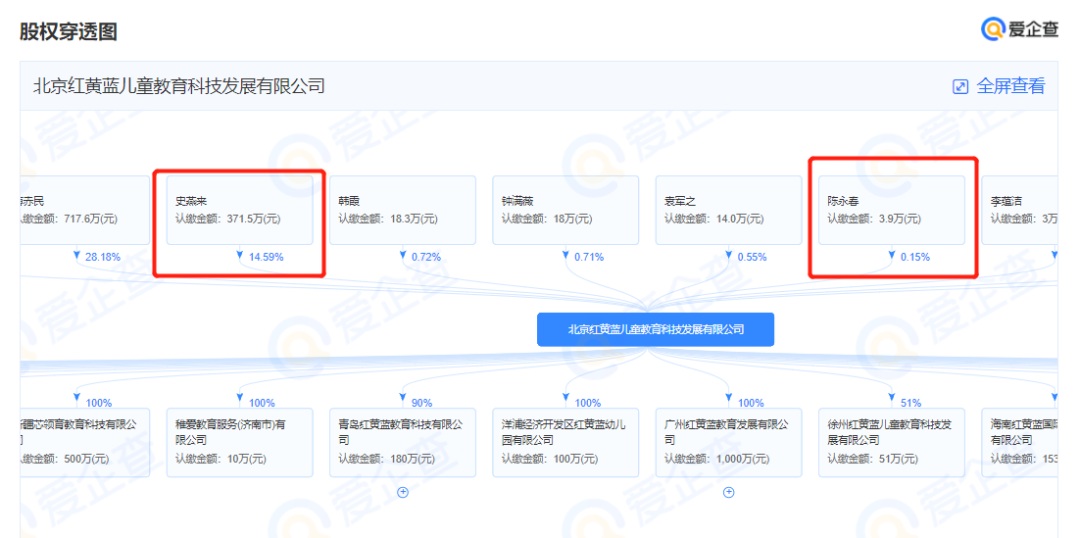The height and width of the screenshot is (538, 1080).
Task: Select the central 北京红黄蓝儿童教育科技发展有限公司 blue node
Action: tap(656, 329)
